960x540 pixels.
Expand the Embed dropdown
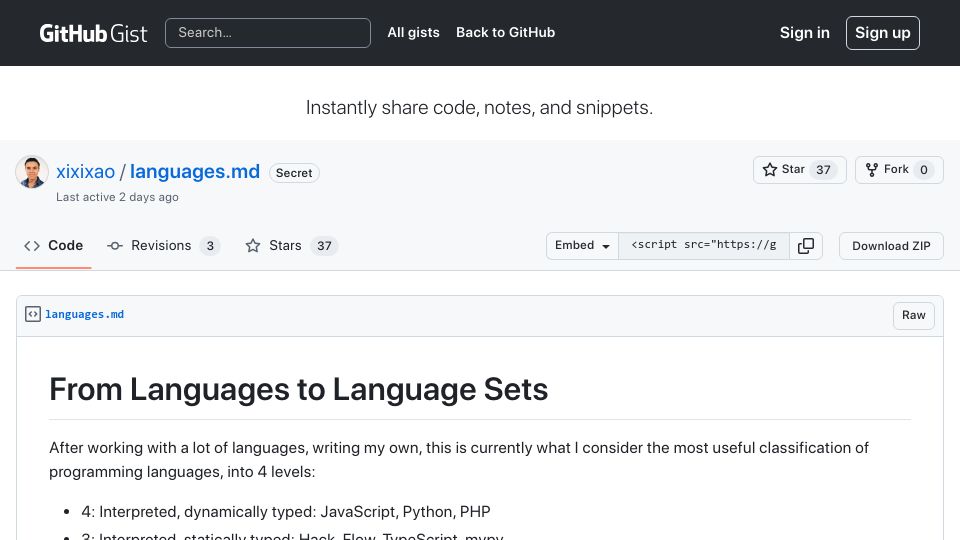[x=582, y=246]
